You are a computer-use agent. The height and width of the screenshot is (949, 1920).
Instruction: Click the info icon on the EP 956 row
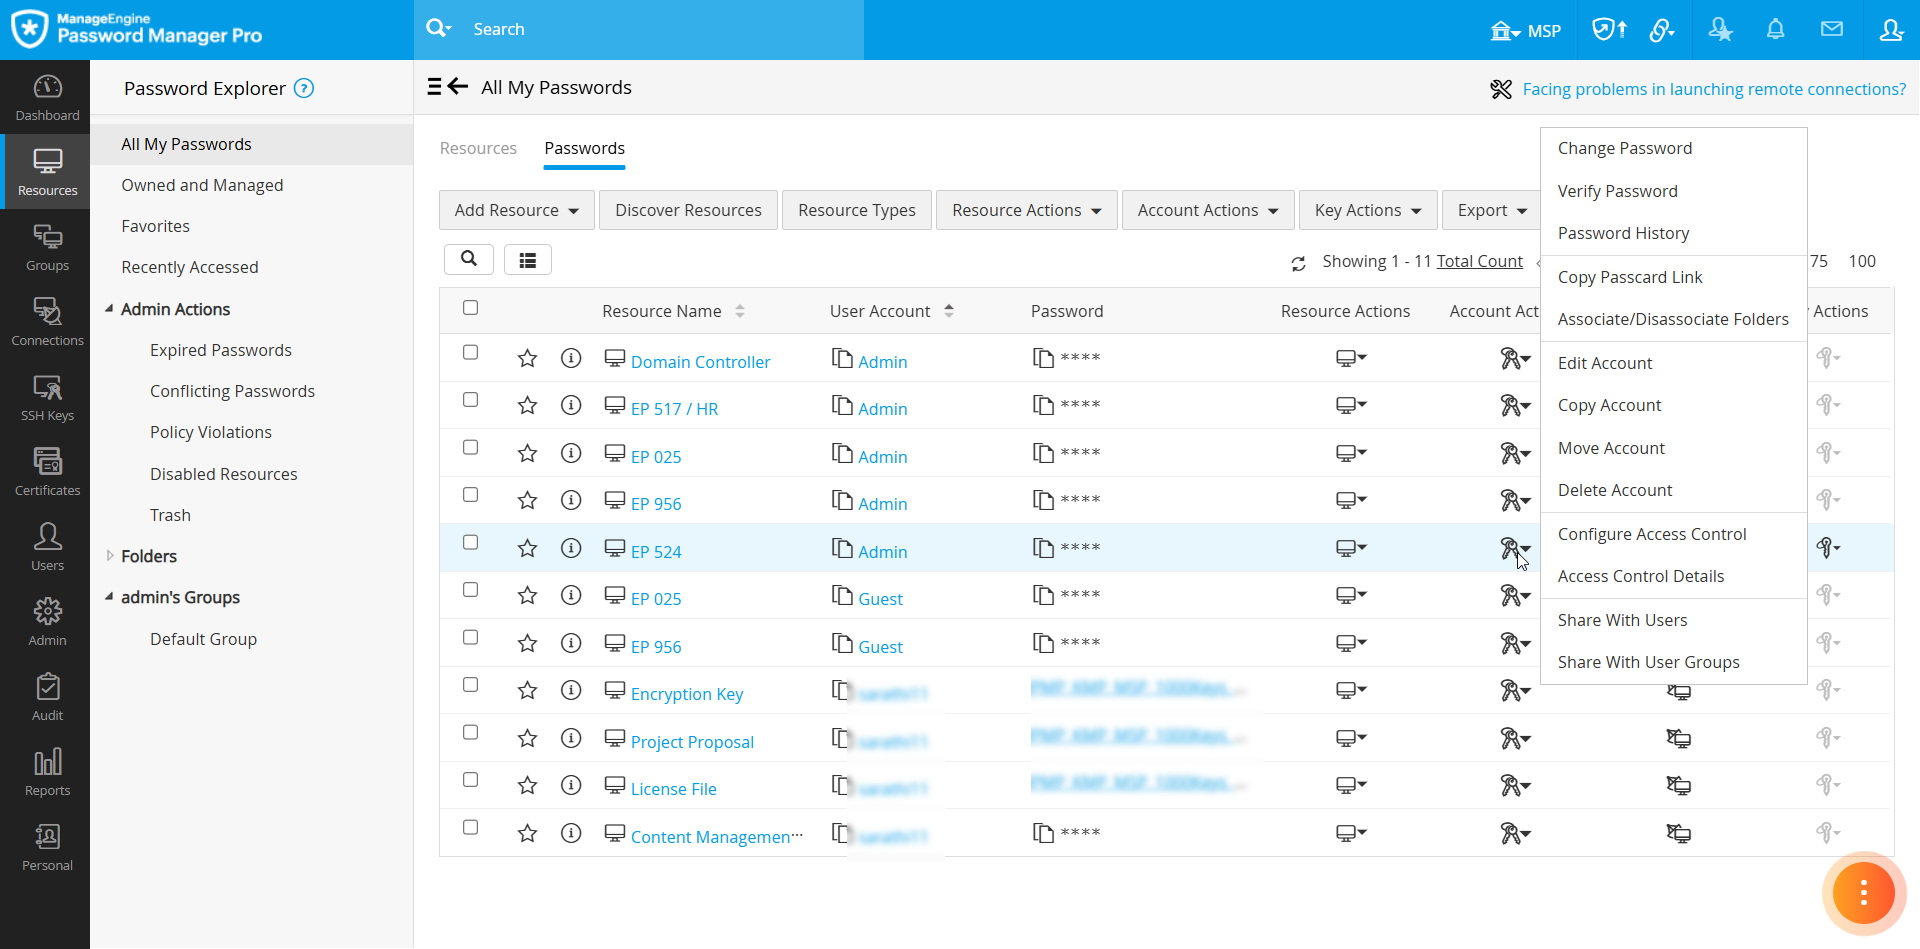571,500
